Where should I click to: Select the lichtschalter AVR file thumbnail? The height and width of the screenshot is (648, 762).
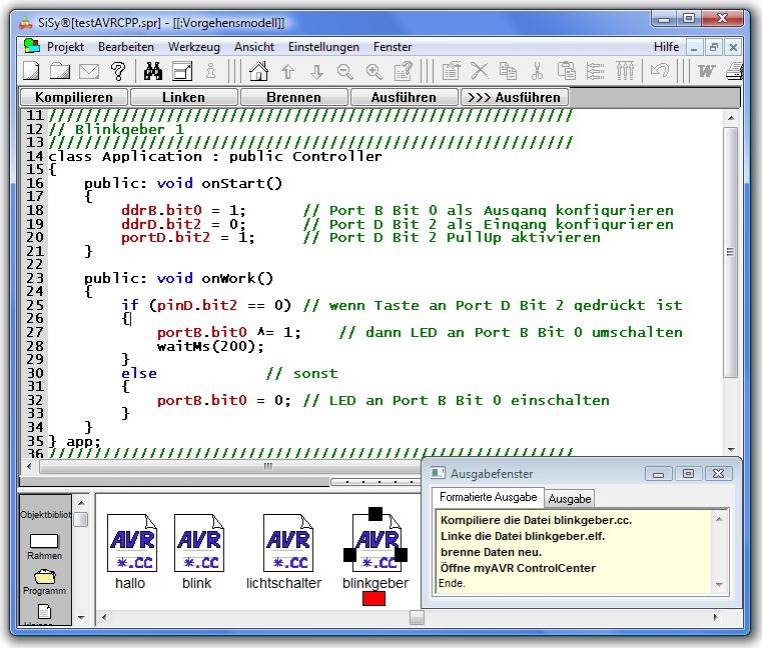coord(285,544)
